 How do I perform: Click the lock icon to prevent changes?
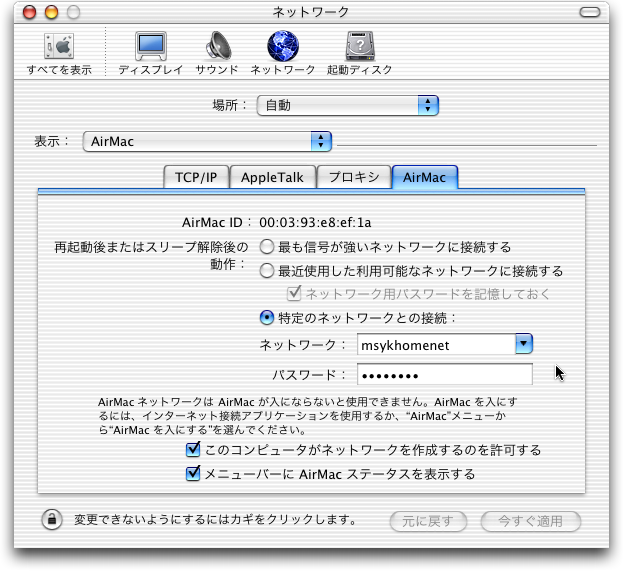50,520
